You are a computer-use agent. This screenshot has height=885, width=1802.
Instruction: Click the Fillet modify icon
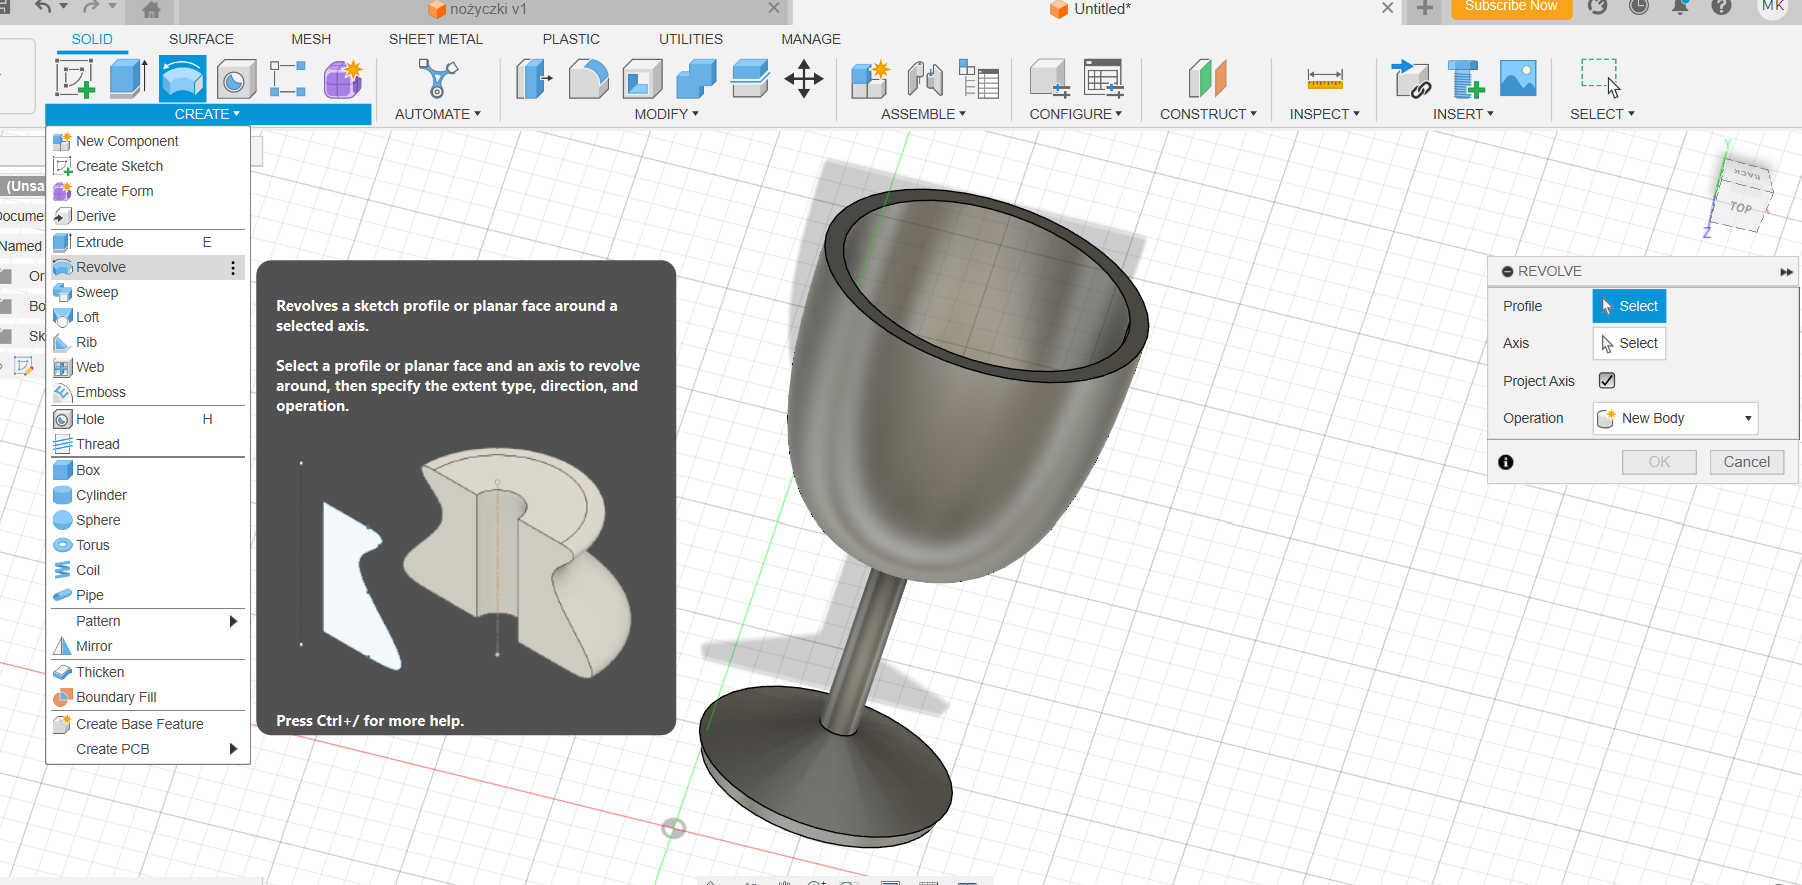point(588,79)
